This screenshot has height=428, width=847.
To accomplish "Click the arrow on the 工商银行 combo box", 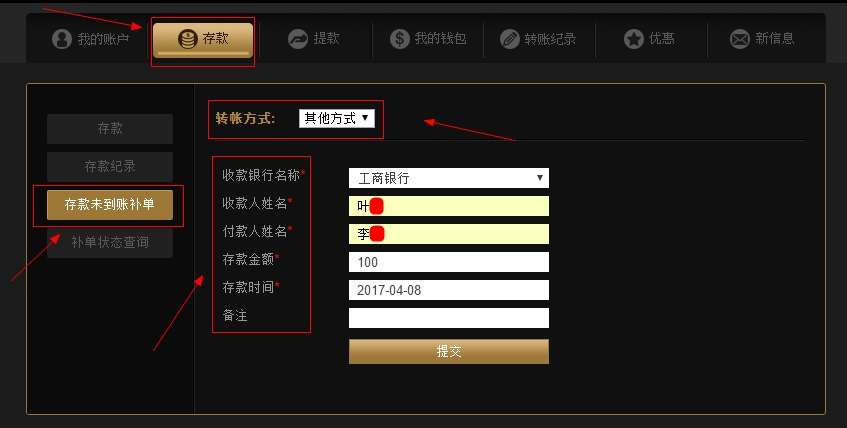I will pos(540,178).
